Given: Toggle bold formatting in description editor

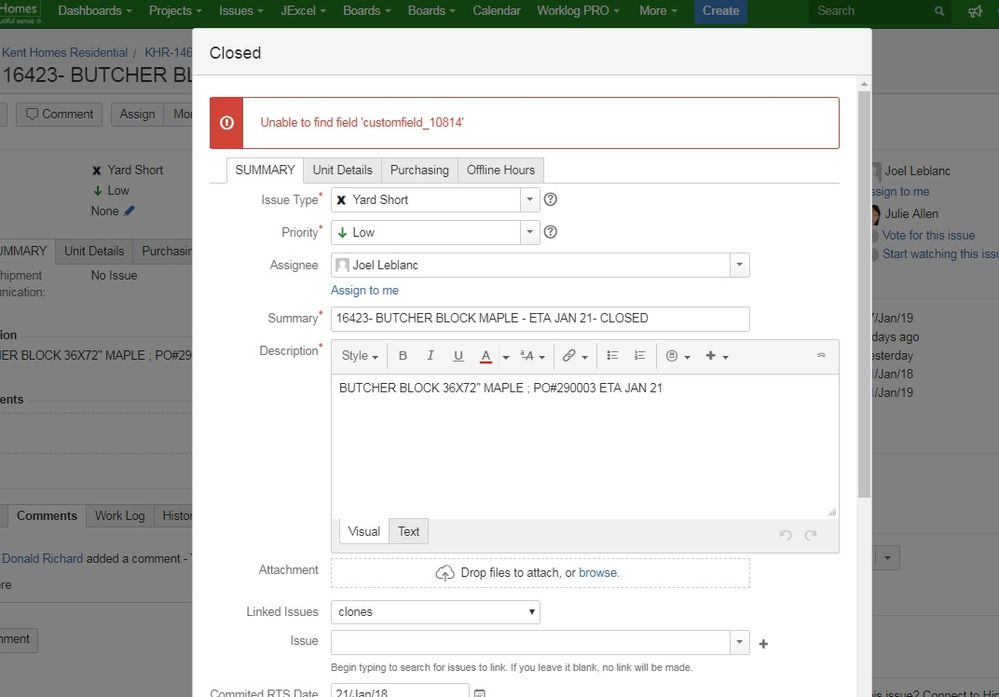Looking at the screenshot, I should click(x=403, y=356).
